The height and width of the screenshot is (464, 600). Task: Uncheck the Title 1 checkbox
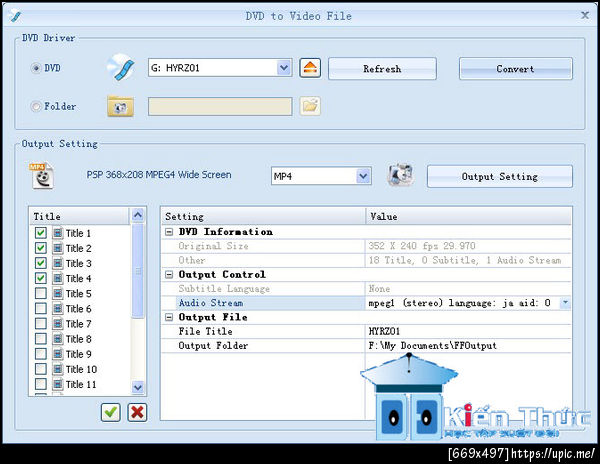pos(41,233)
